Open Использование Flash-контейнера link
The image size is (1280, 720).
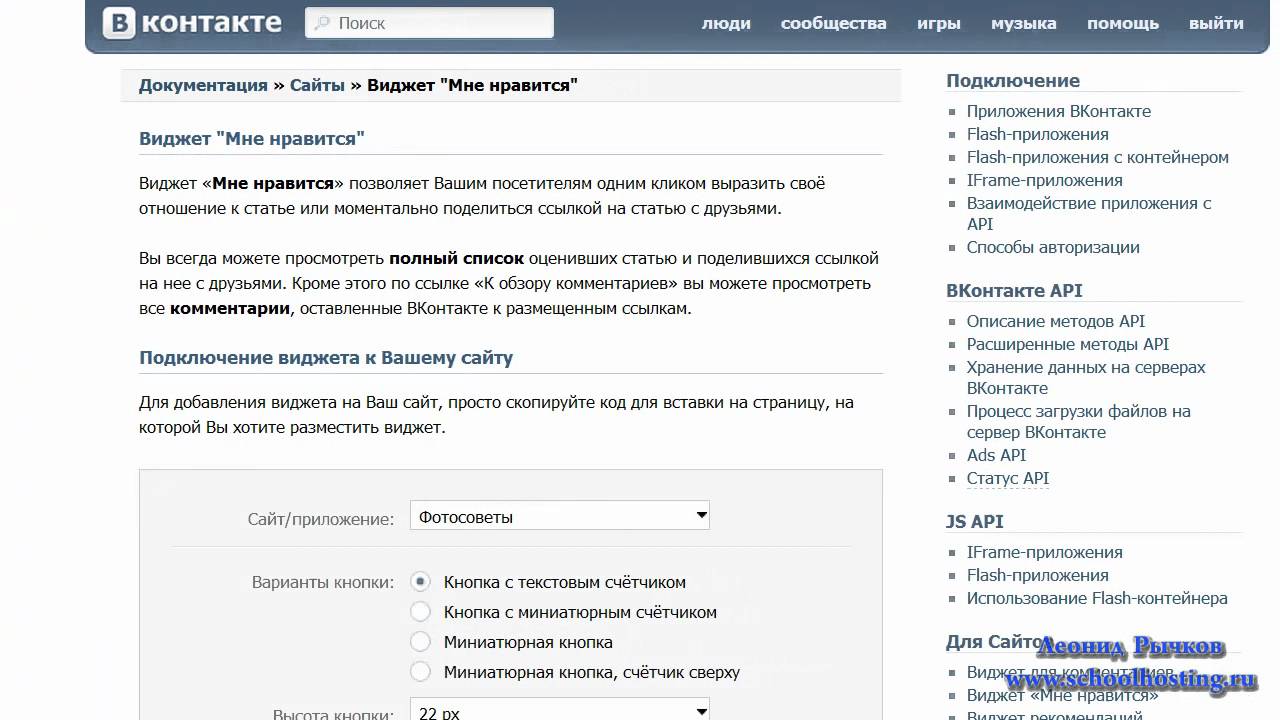[1097, 598]
